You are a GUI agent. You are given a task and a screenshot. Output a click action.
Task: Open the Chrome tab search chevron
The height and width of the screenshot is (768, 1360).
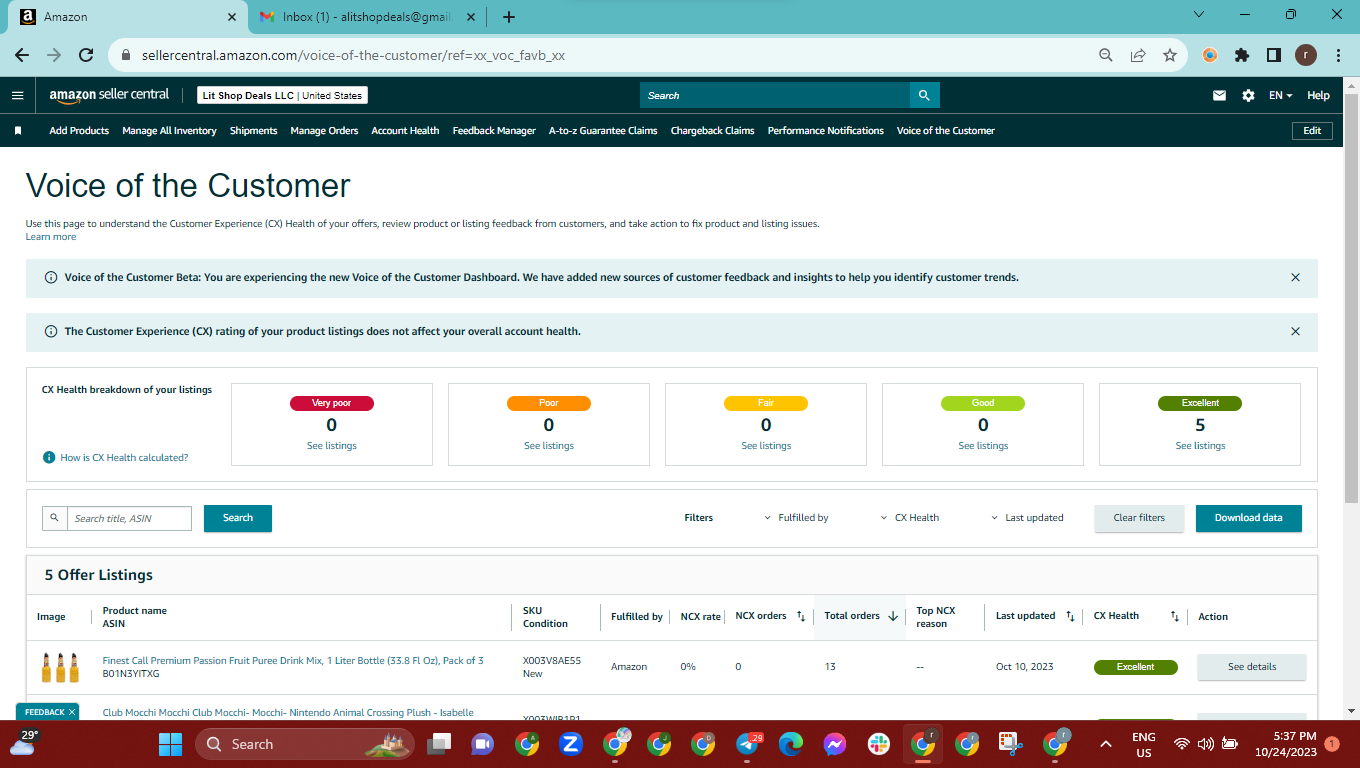tap(1200, 15)
